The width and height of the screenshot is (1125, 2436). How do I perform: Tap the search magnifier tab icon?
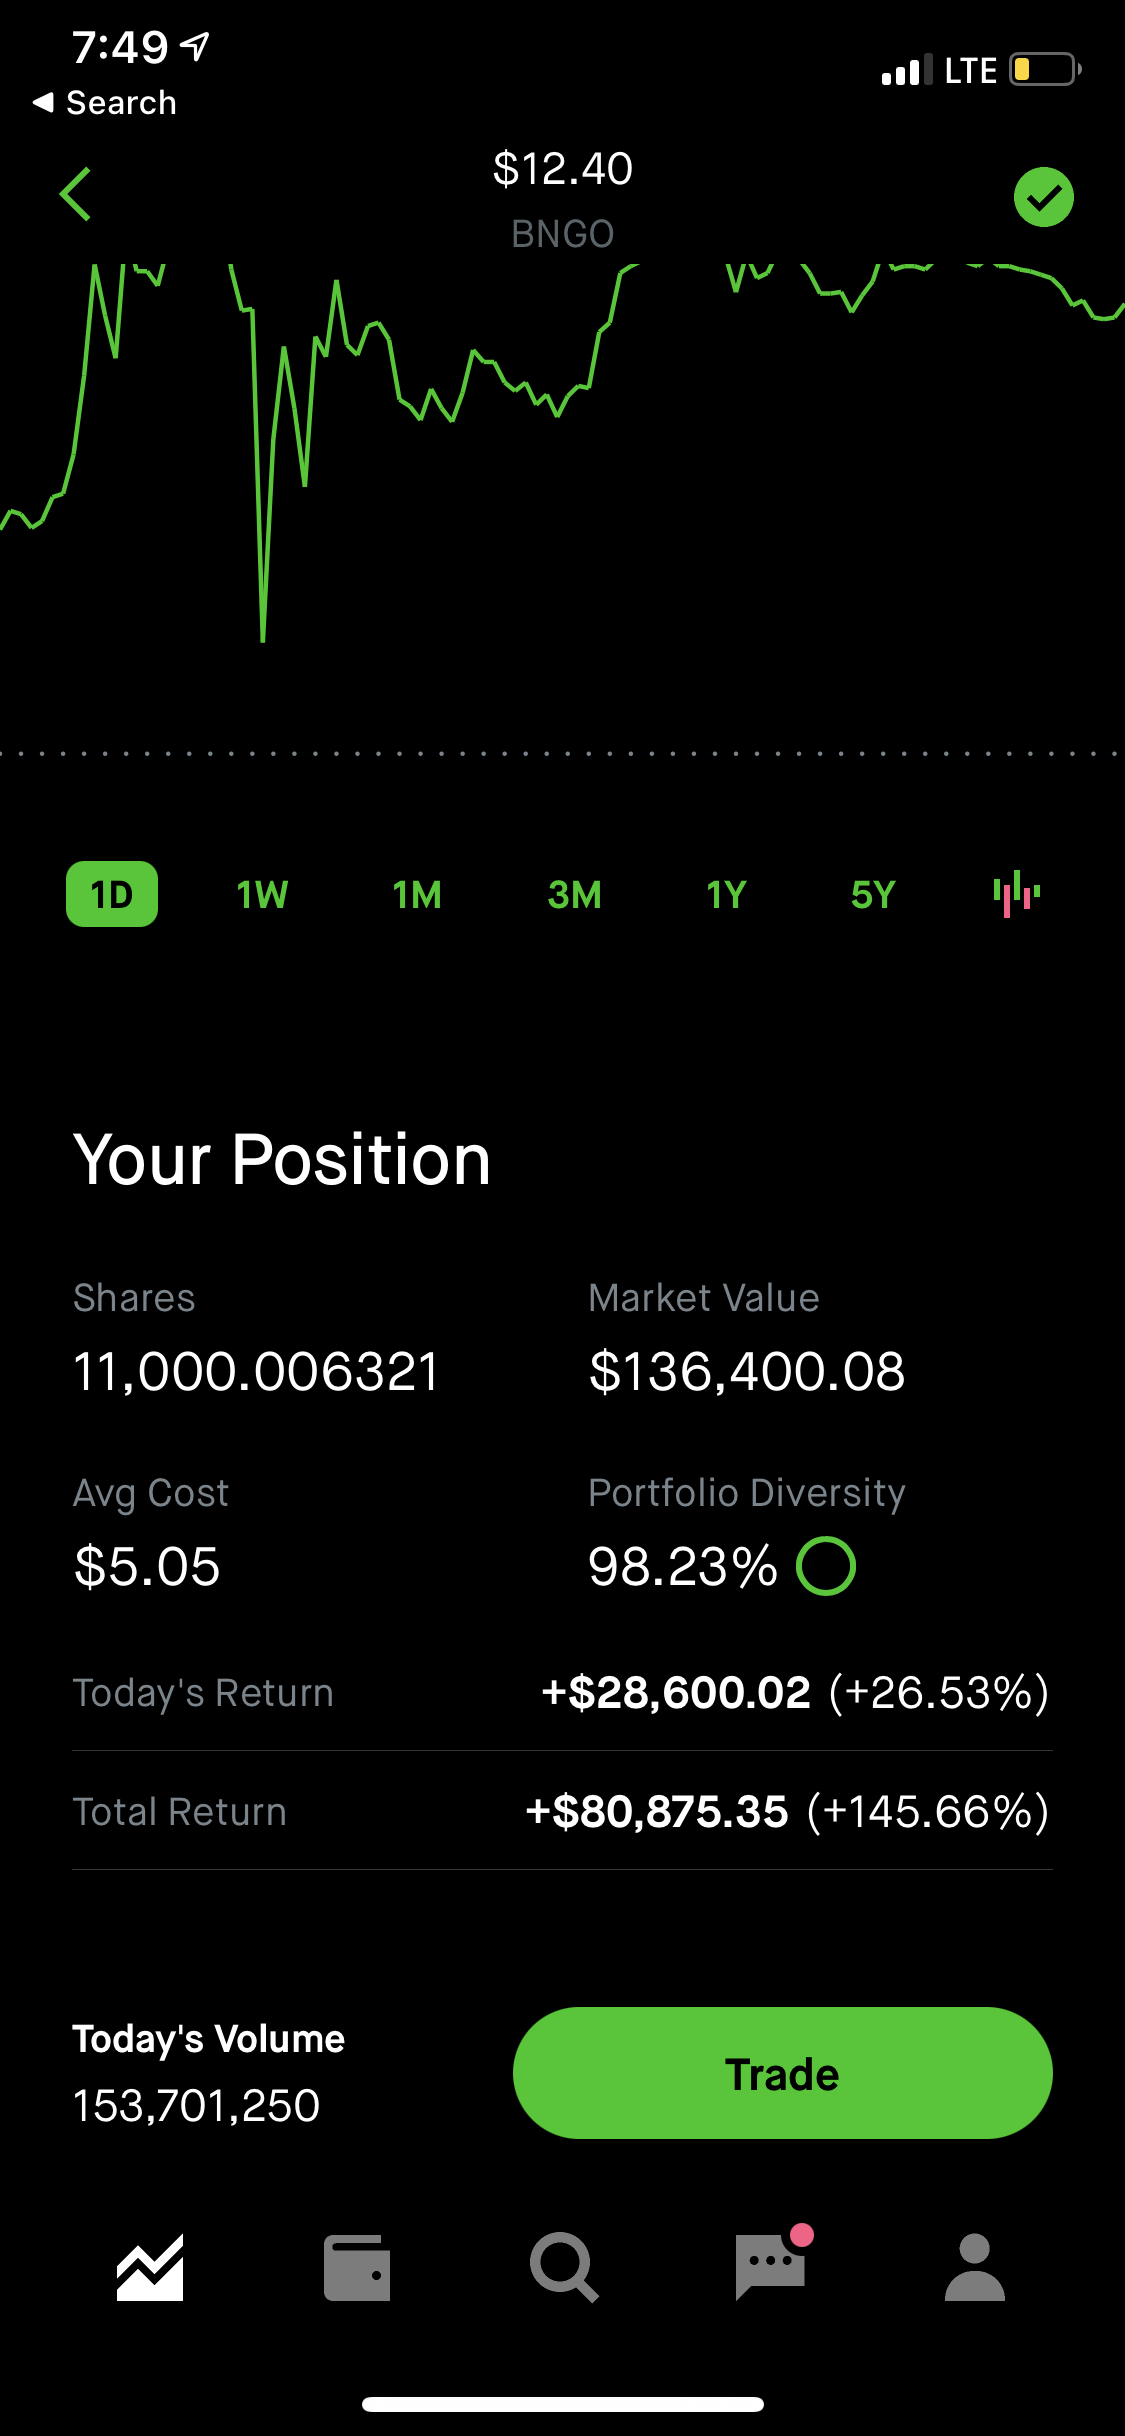(564, 2267)
